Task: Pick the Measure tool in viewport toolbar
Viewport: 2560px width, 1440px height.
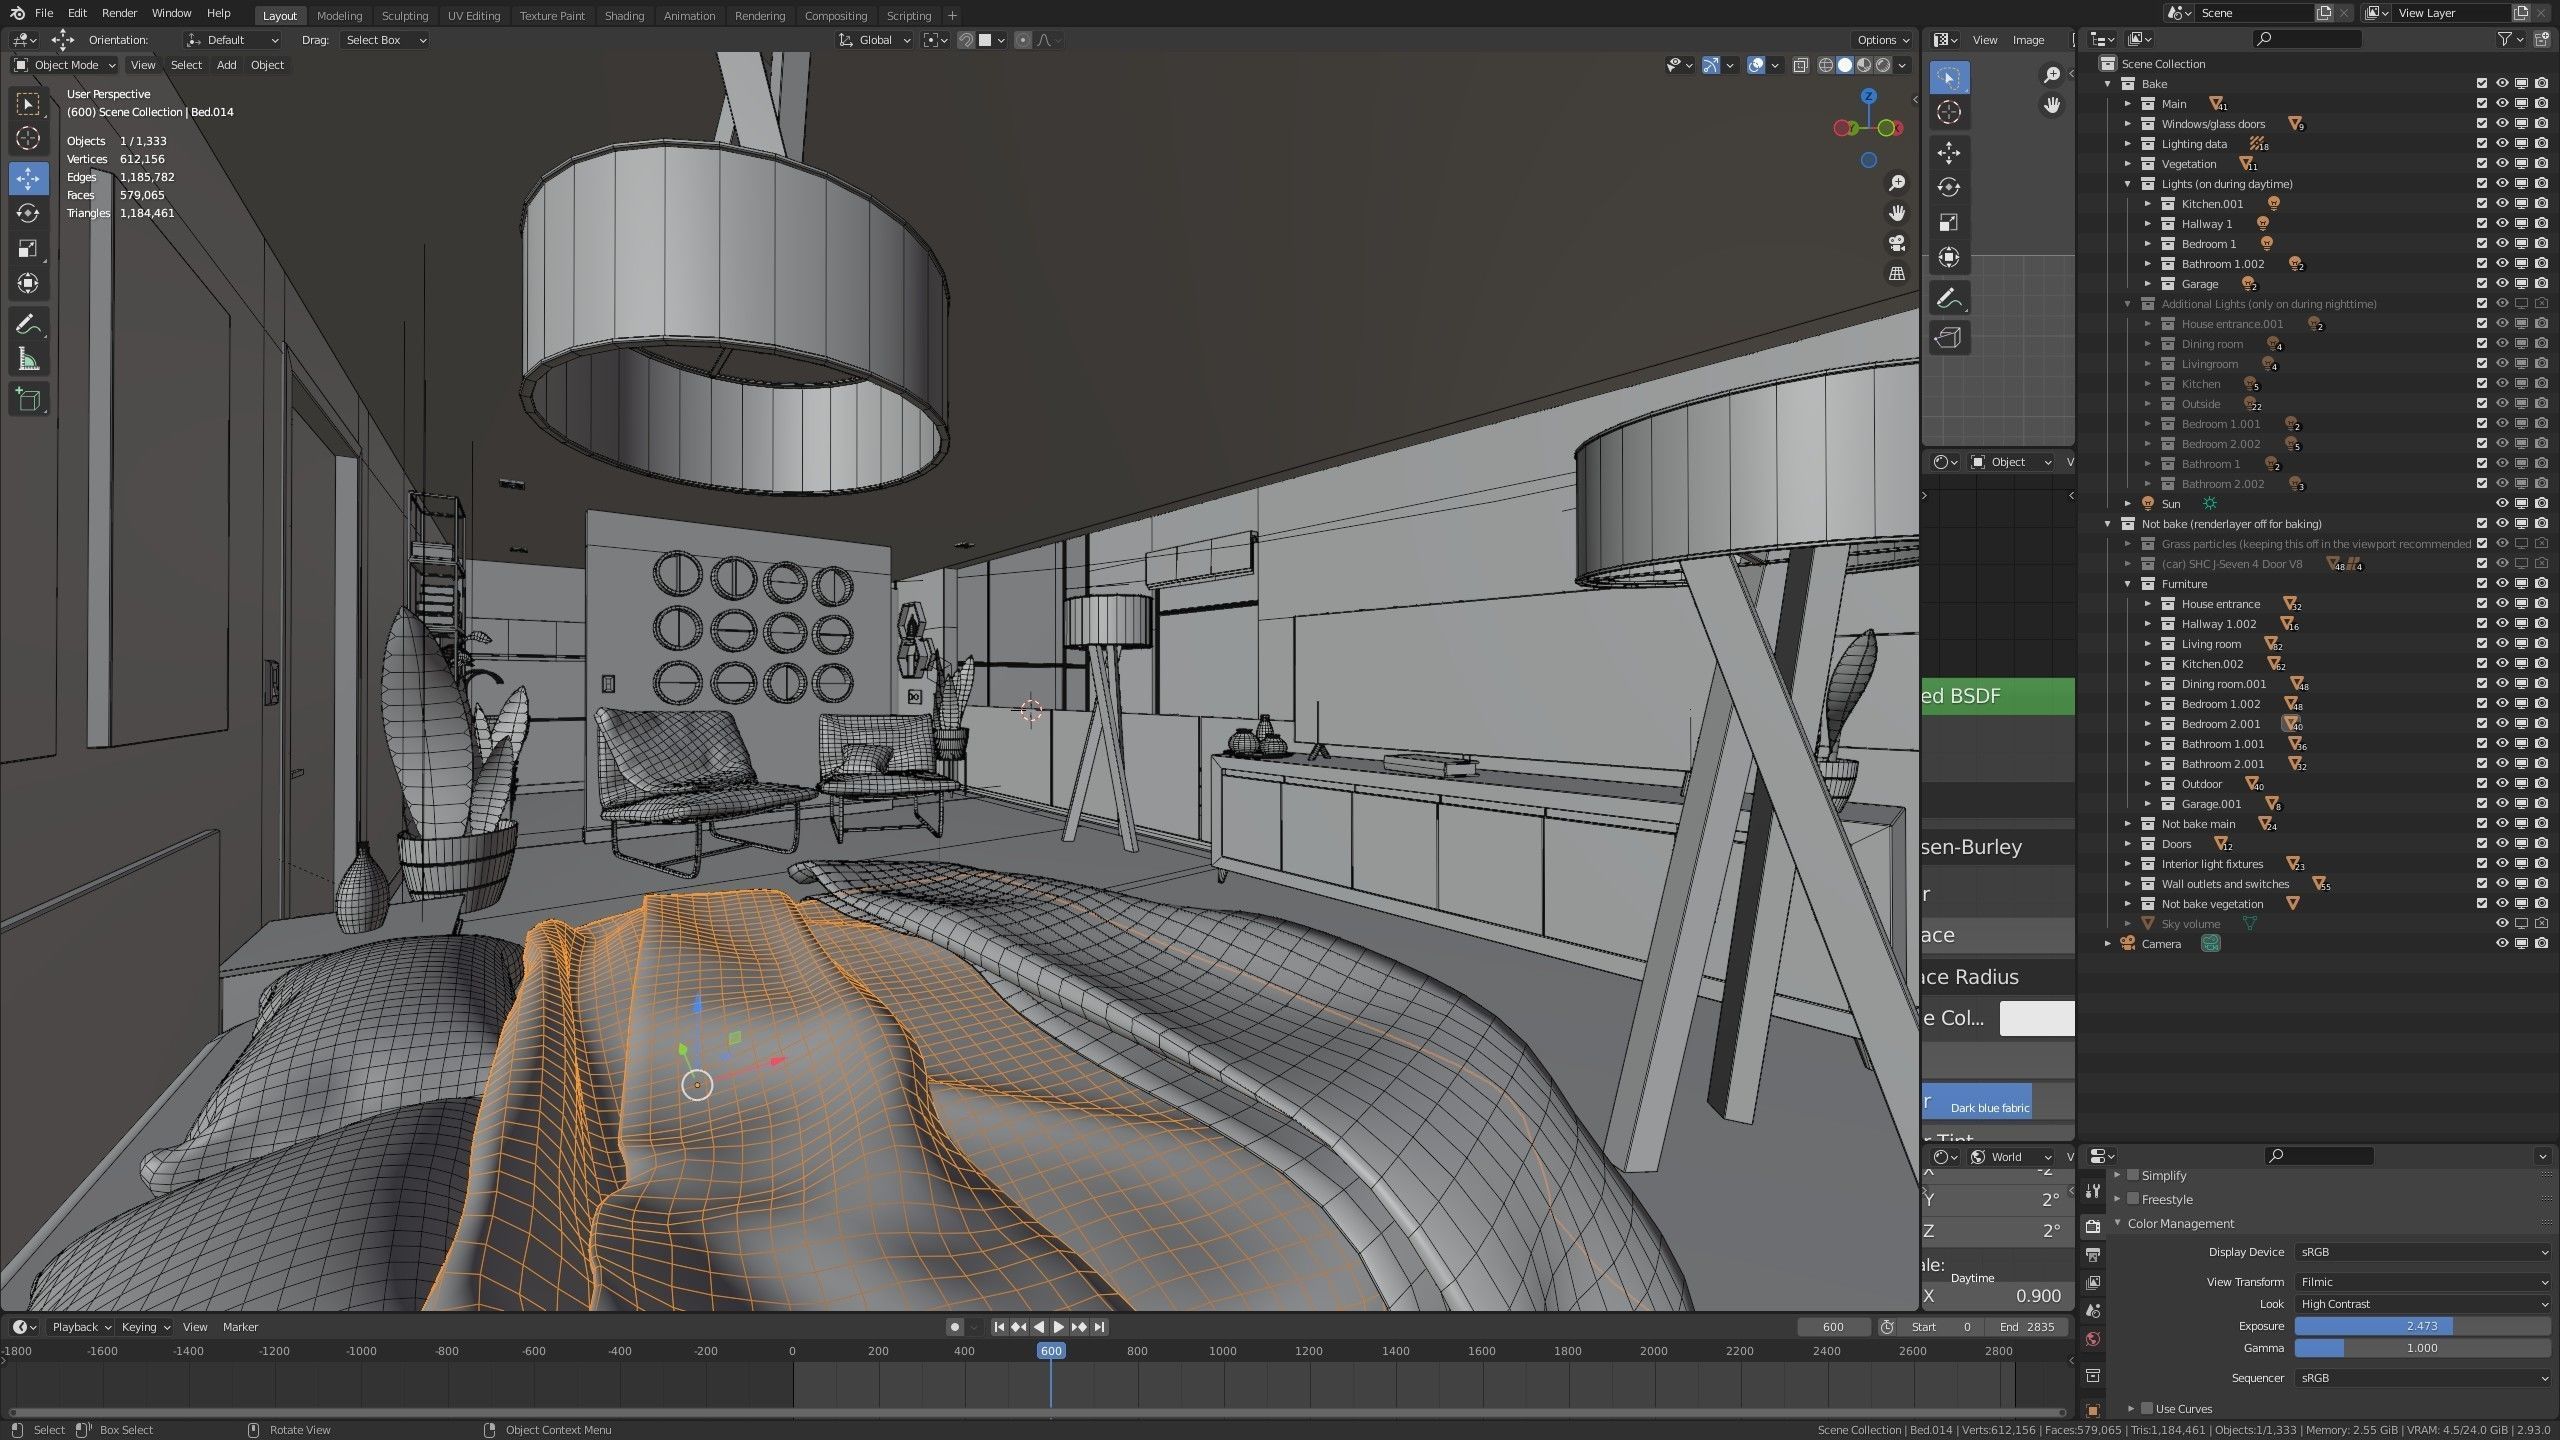Action: (x=28, y=360)
